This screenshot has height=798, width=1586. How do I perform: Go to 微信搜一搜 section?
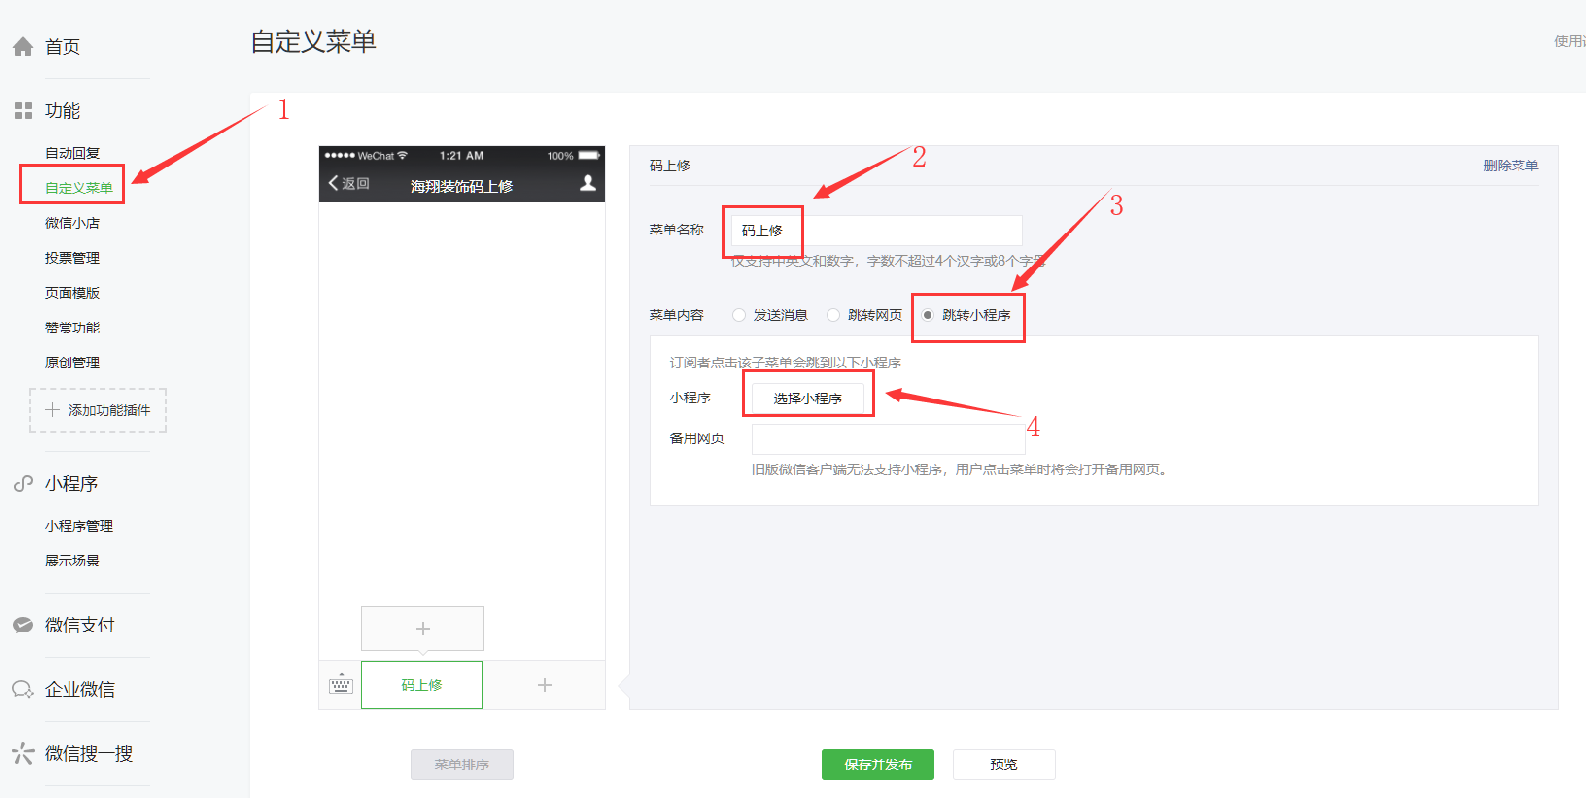point(89,753)
